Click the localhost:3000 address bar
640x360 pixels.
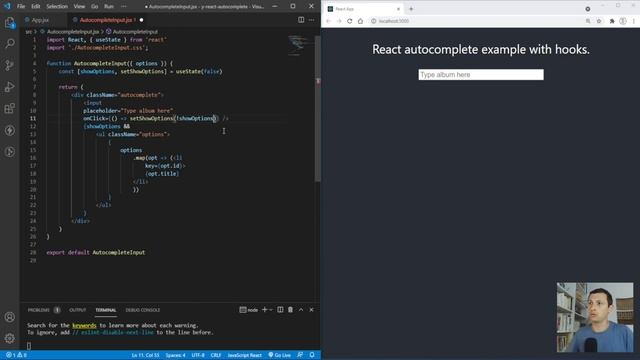click(x=476, y=21)
